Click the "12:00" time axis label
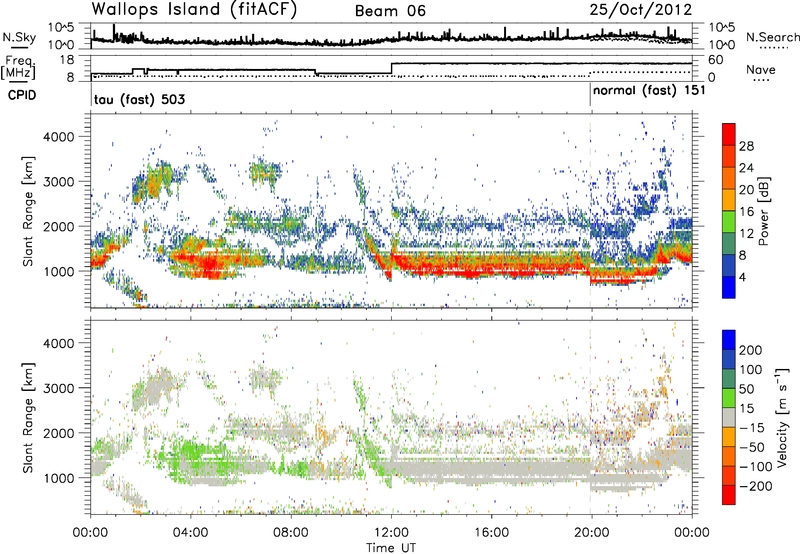 click(391, 533)
